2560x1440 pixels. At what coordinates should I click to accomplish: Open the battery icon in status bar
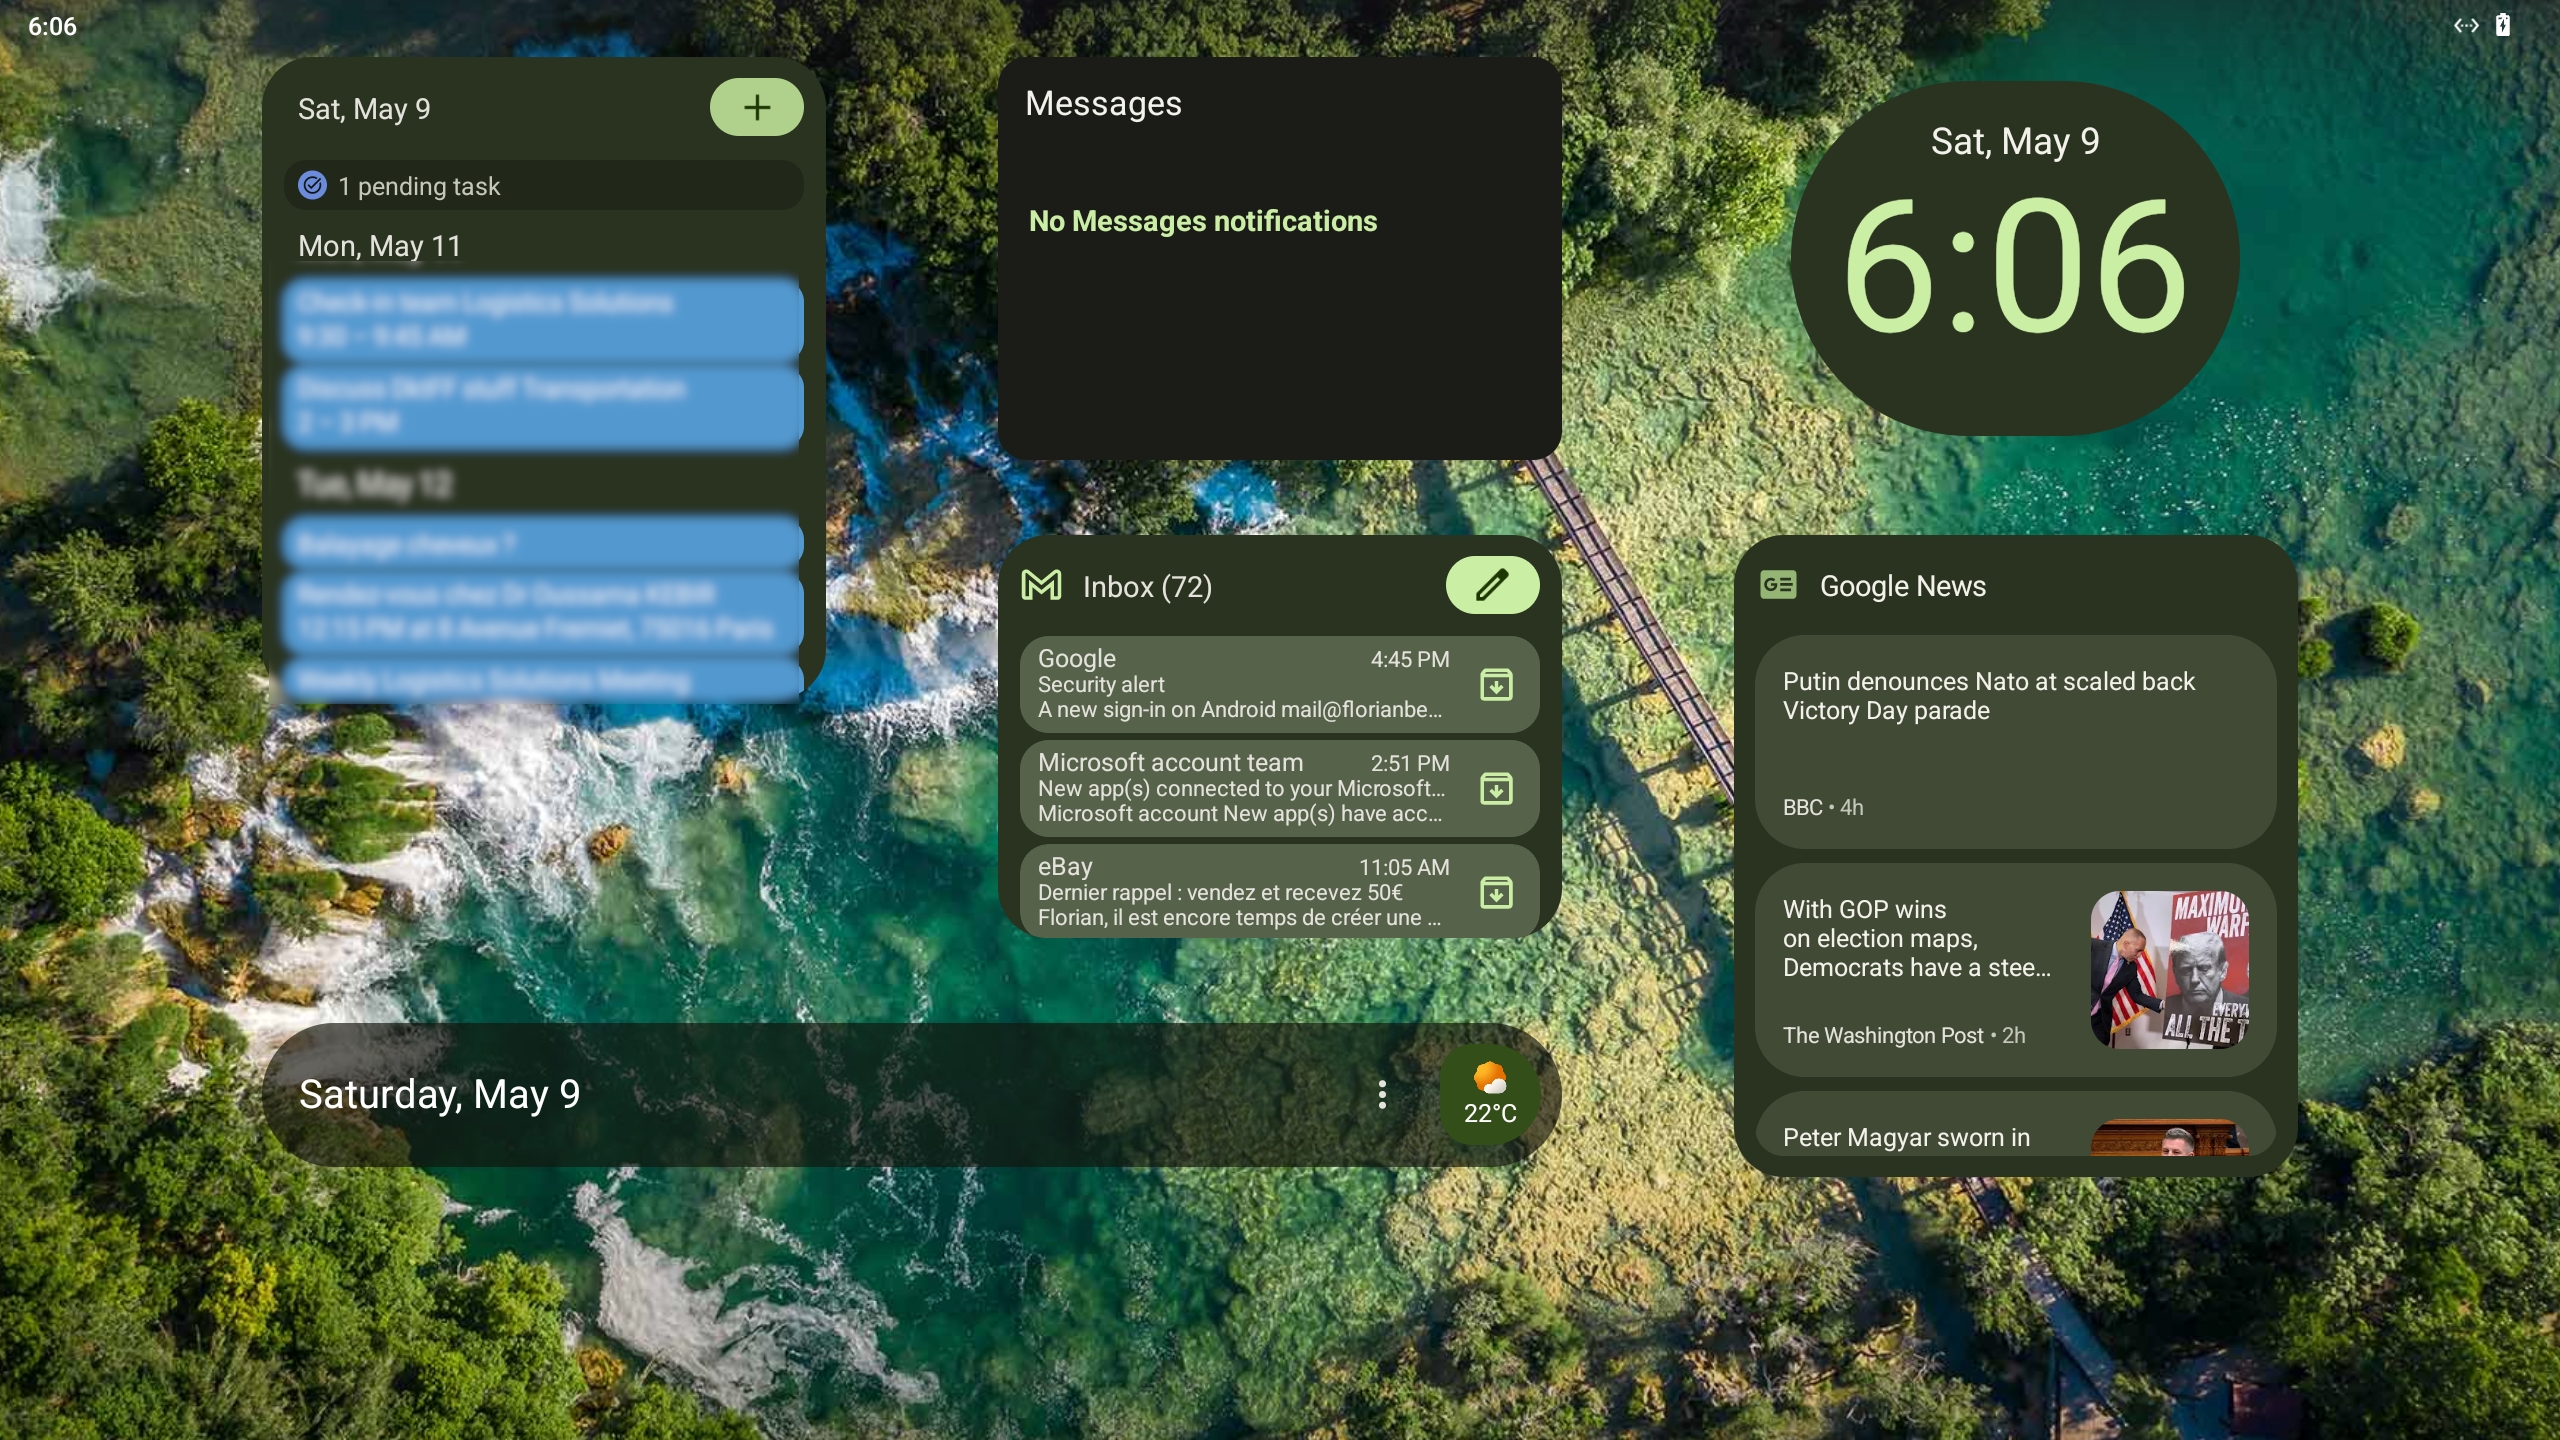(2503, 25)
